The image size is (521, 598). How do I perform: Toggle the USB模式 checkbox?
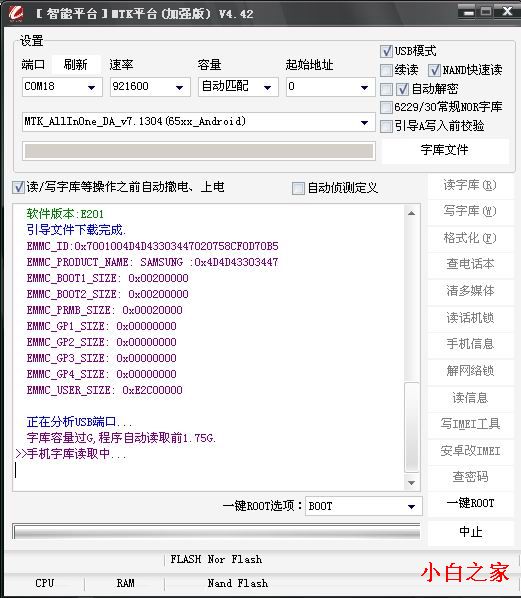click(386, 51)
